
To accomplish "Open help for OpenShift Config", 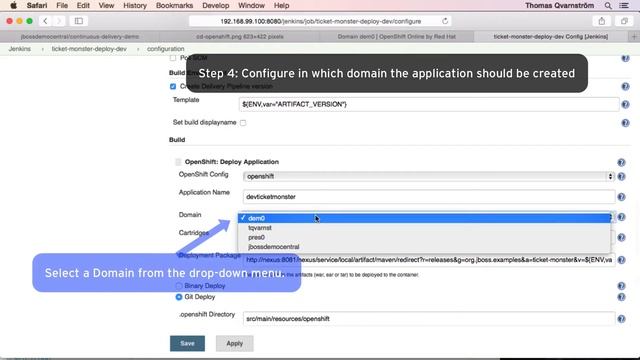I will 621,176.
